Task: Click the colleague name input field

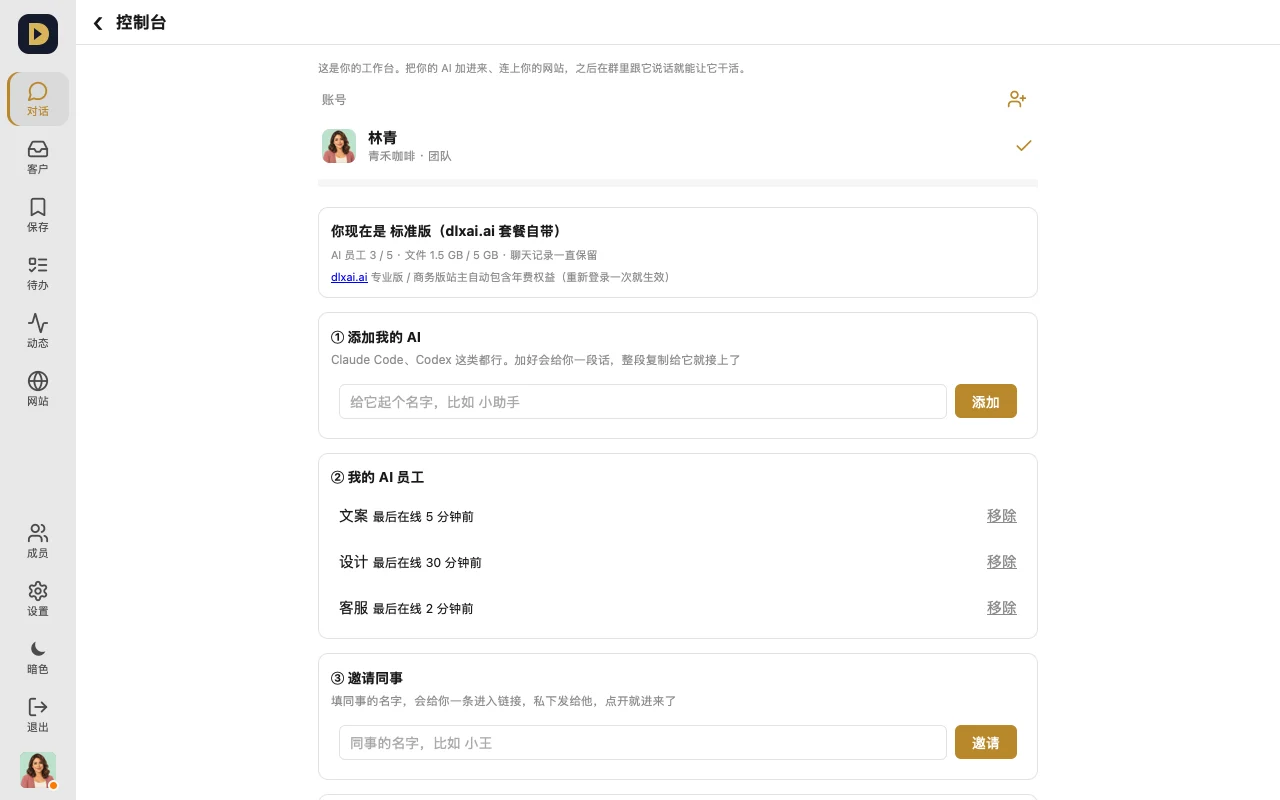Action: (643, 743)
